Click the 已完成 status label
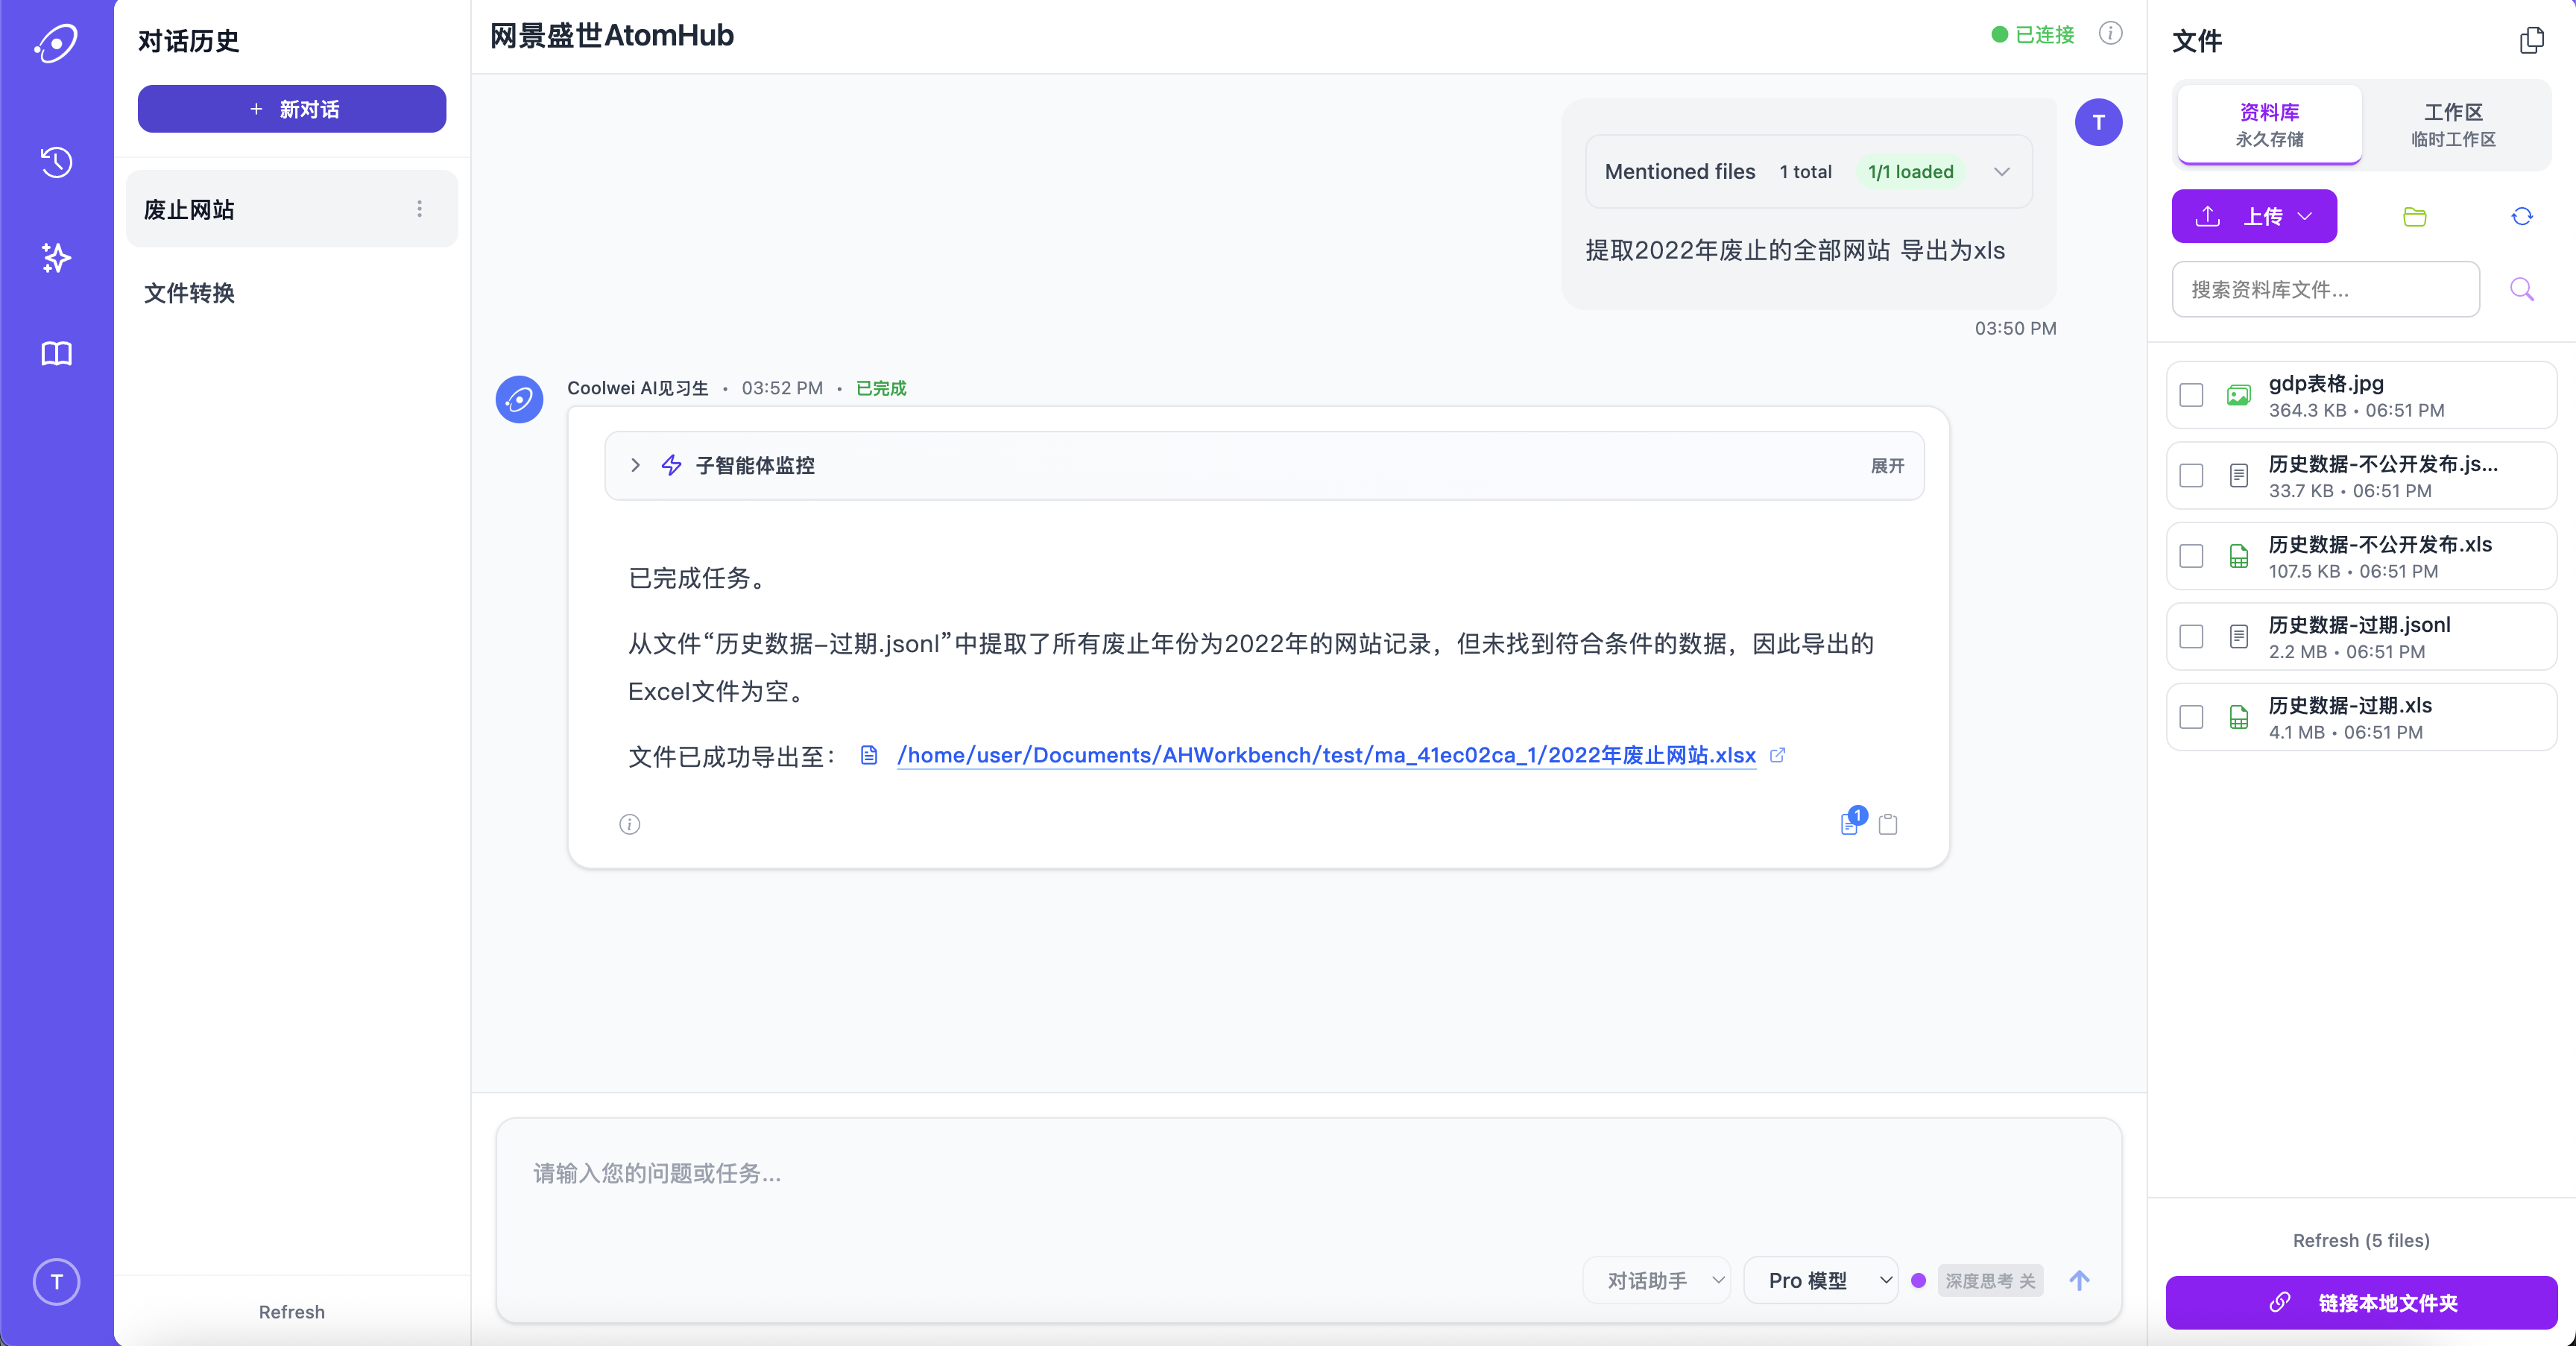This screenshot has height=1346, width=2576. pos(881,388)
